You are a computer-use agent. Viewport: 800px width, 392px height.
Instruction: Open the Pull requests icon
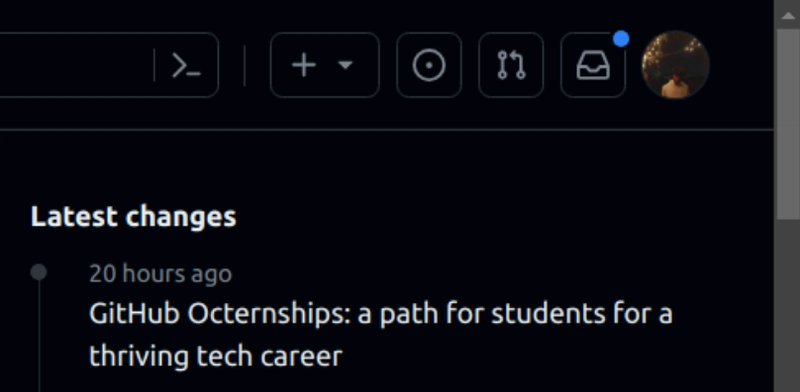point(511,65)
